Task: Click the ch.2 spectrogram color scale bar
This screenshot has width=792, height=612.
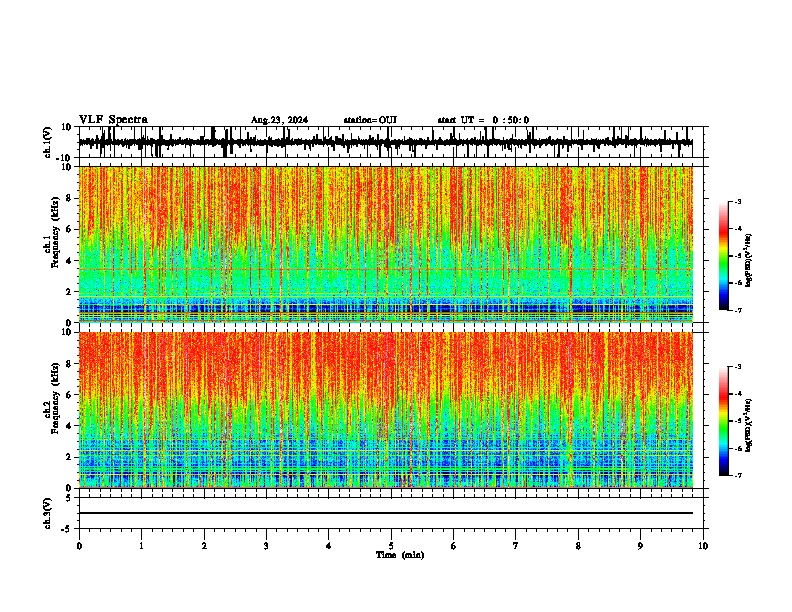Action: click(724, 421)
